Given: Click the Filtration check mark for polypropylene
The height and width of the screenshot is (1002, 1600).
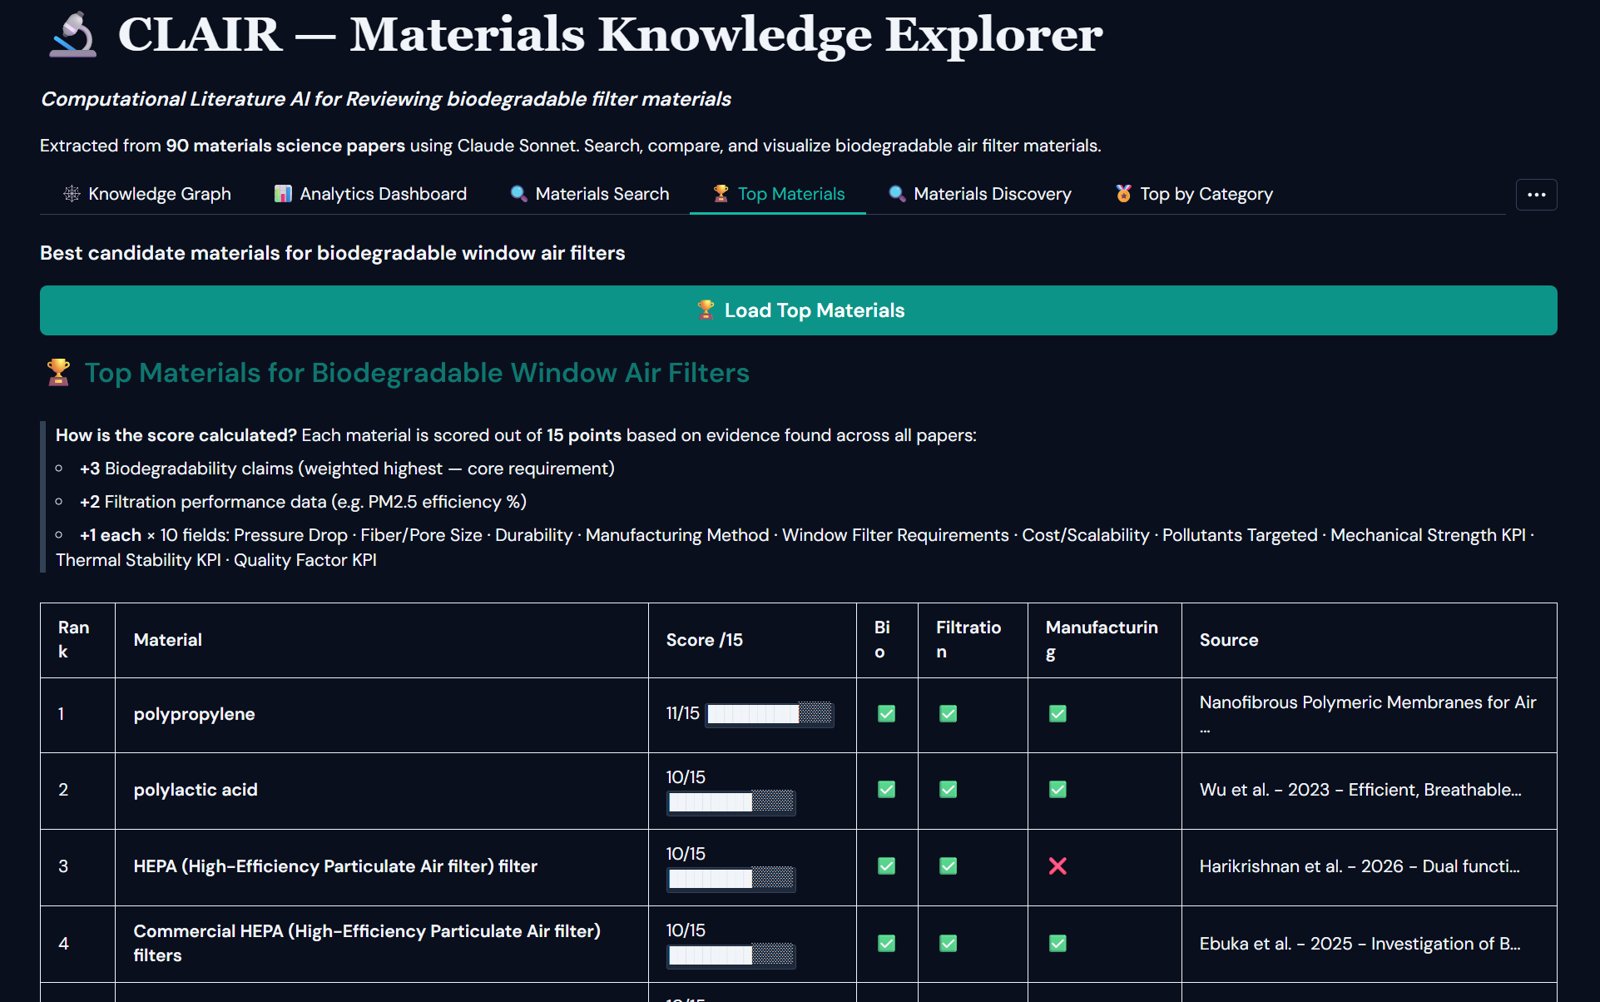Looking at the screenshot, I should (x=948, y=714).
